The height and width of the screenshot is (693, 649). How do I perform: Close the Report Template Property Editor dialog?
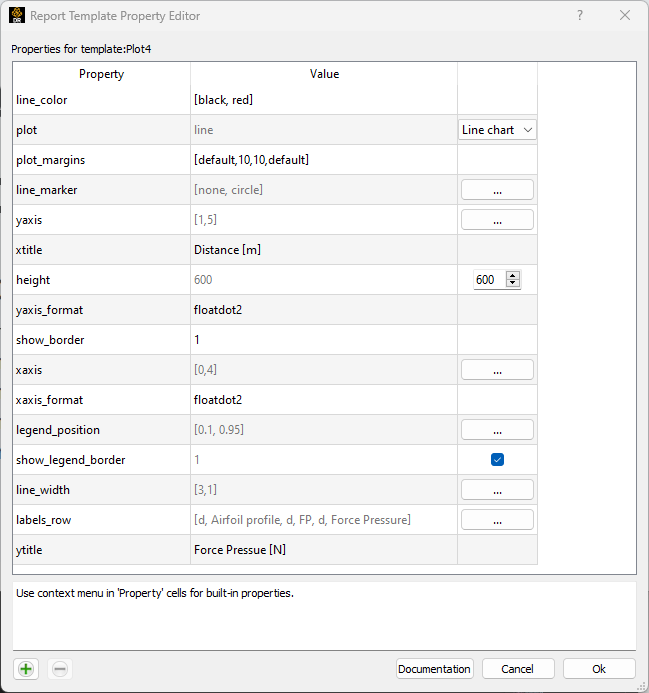(x=625, y=15)
